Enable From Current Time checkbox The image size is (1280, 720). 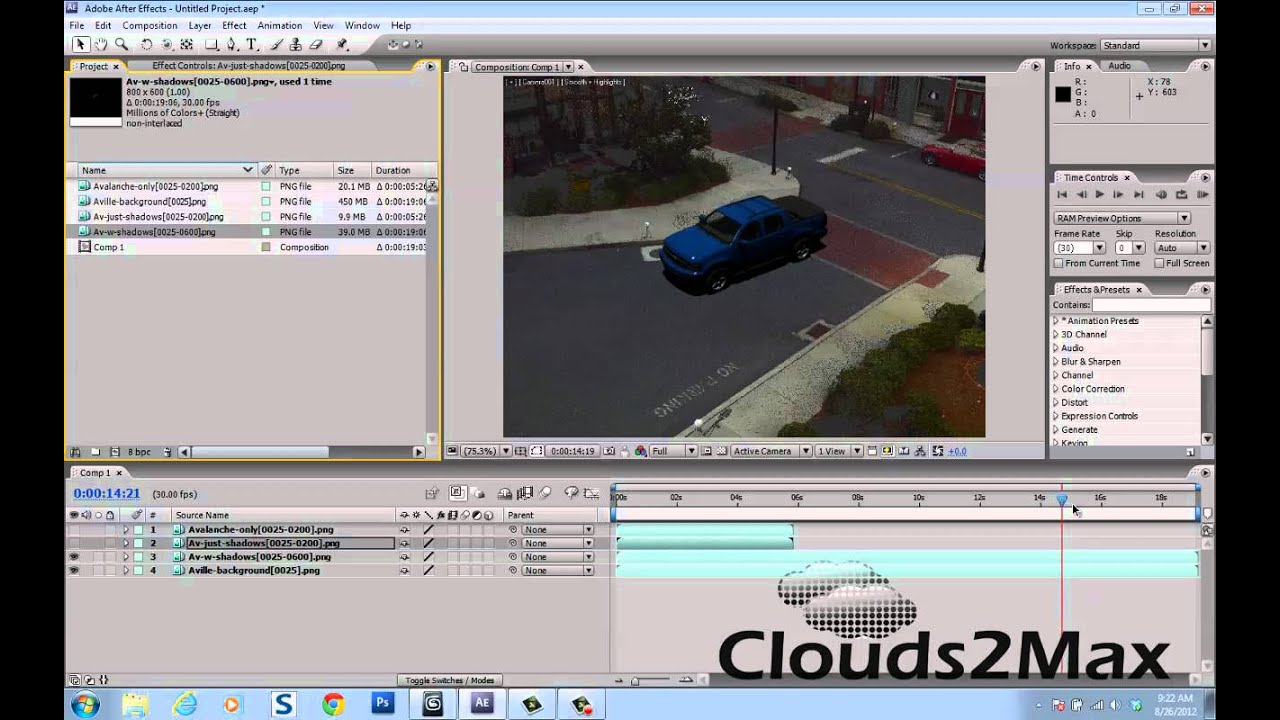(1059, 263)
